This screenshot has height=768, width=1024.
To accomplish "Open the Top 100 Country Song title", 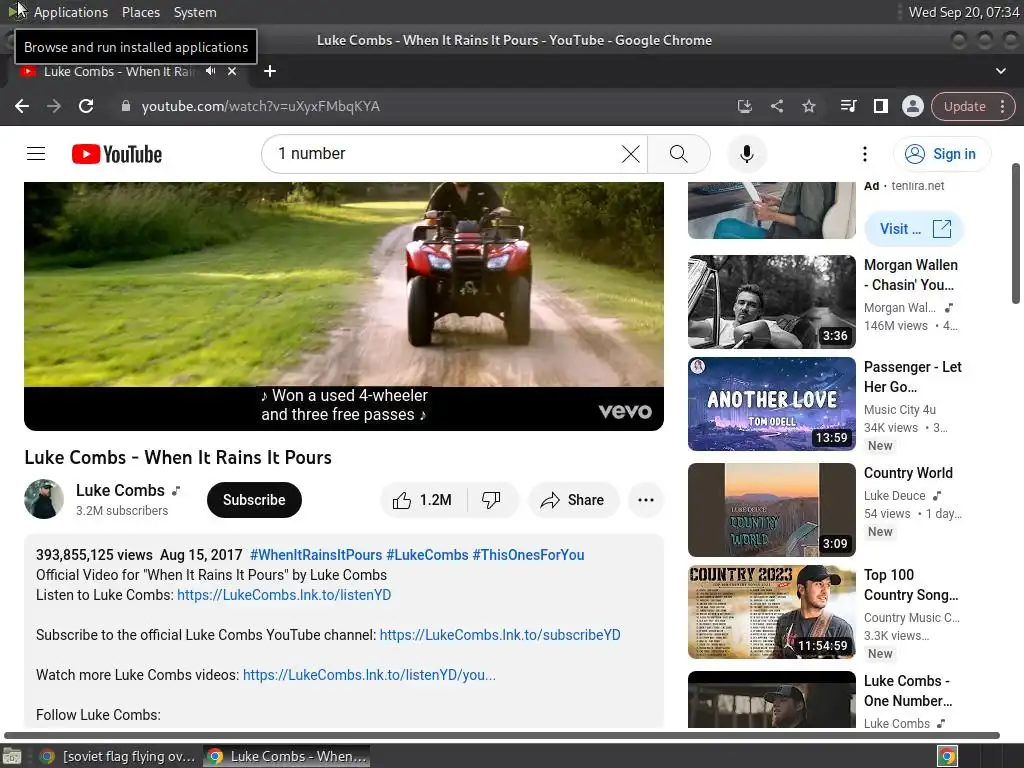I will pyautogui.click(x=911, y=585).
